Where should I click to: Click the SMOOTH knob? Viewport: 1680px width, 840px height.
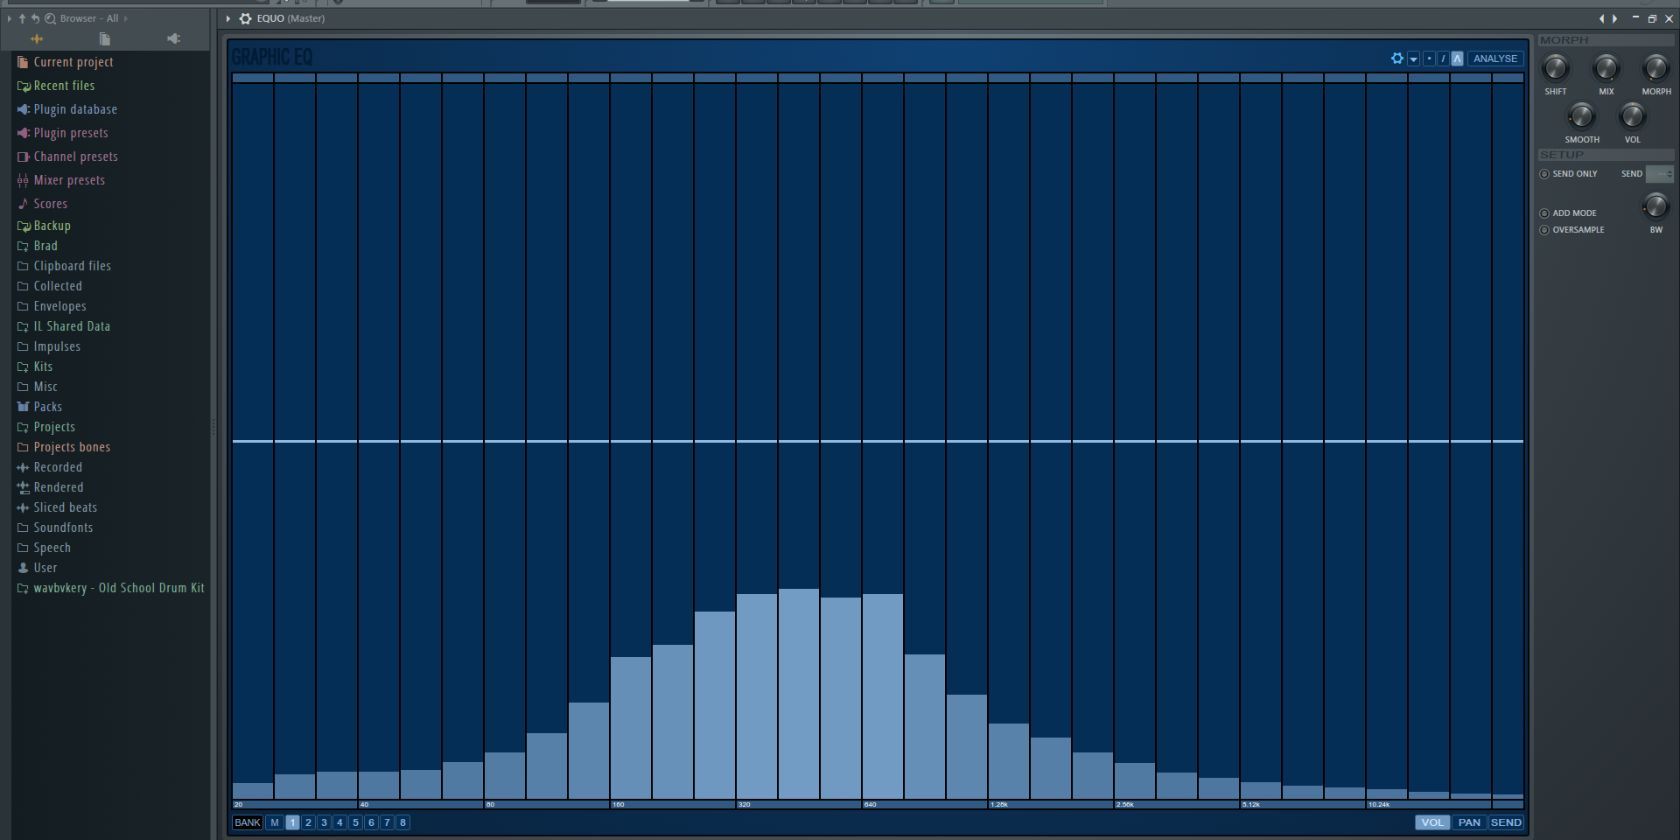pyautogui.click(x=1581, y=116)
